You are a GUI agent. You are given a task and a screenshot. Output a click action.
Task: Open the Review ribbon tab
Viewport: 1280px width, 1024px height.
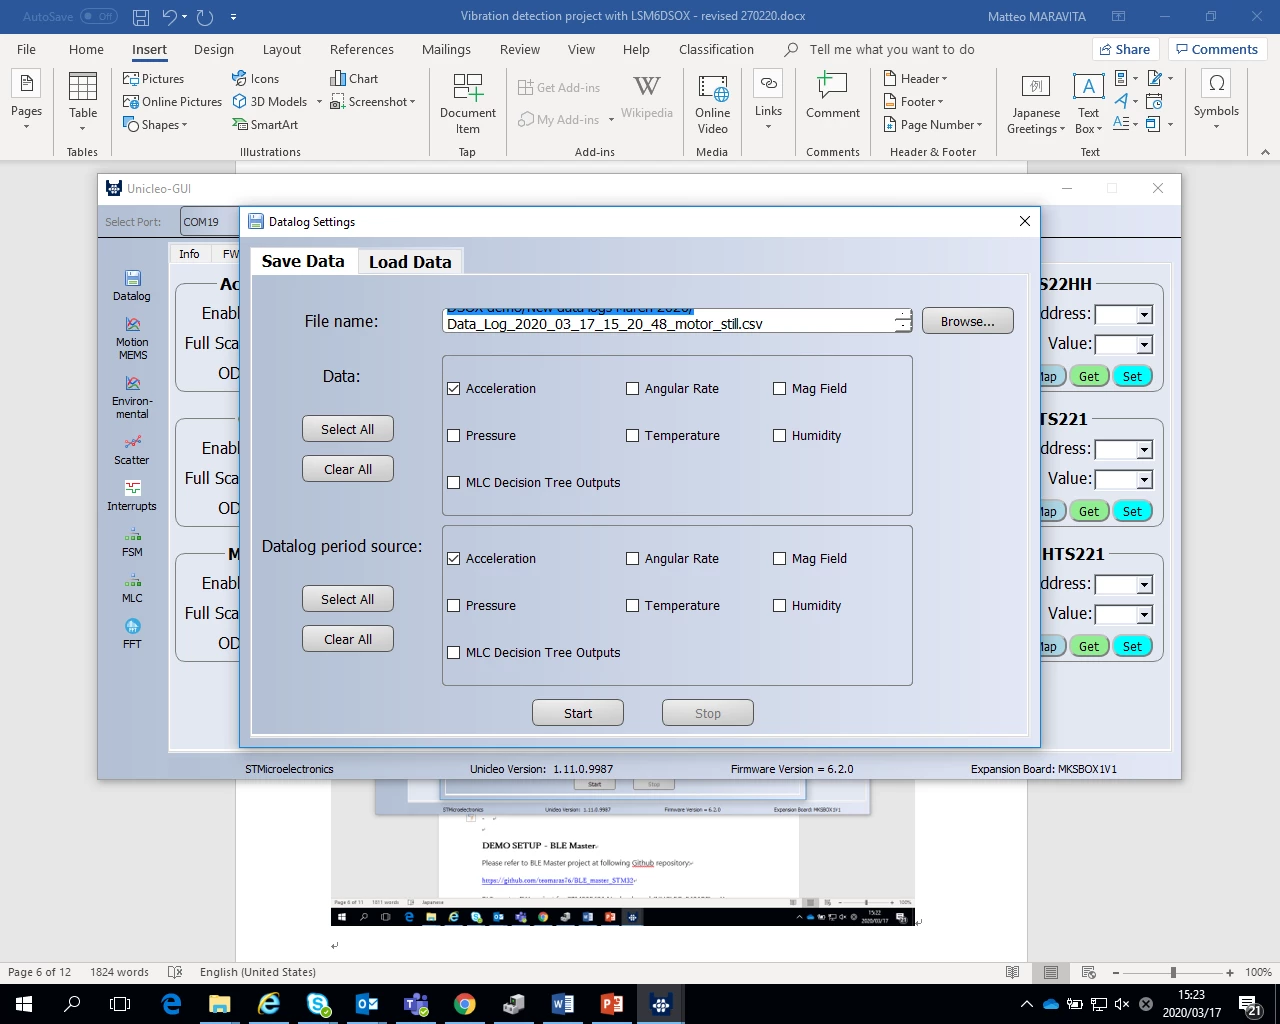click(520, 49)
